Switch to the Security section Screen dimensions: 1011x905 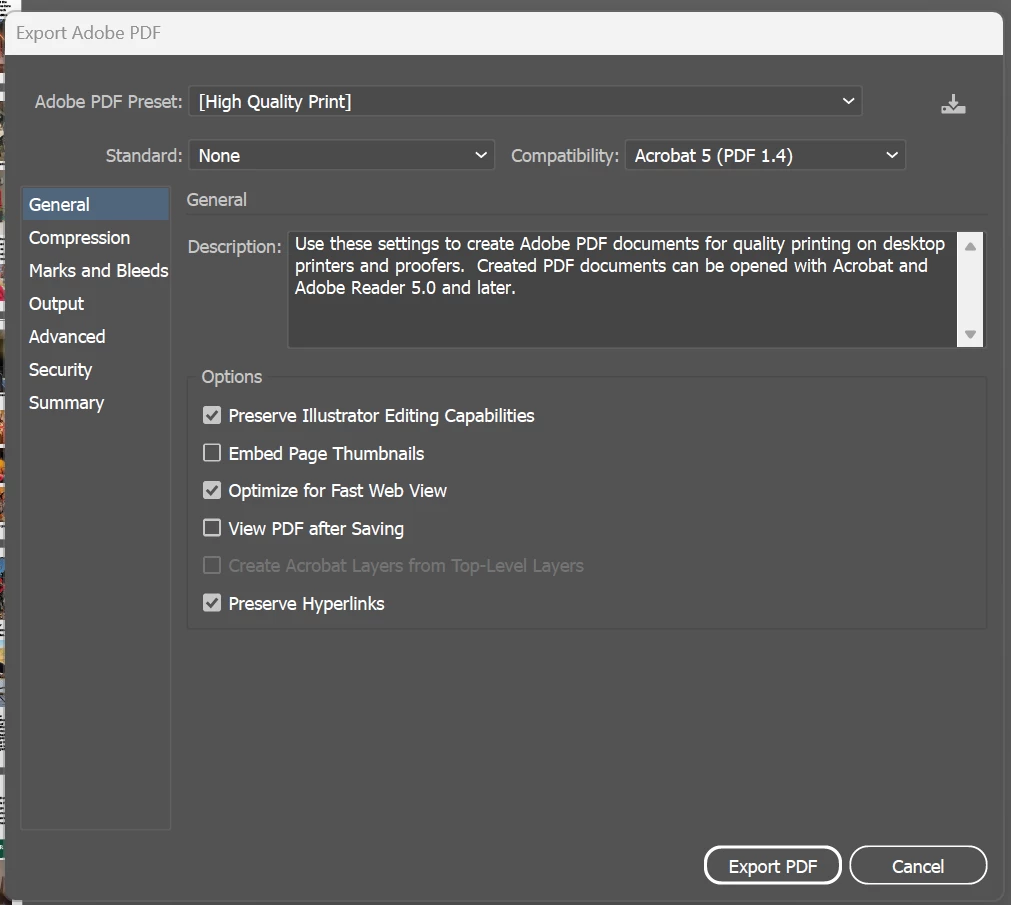[95, 369]
